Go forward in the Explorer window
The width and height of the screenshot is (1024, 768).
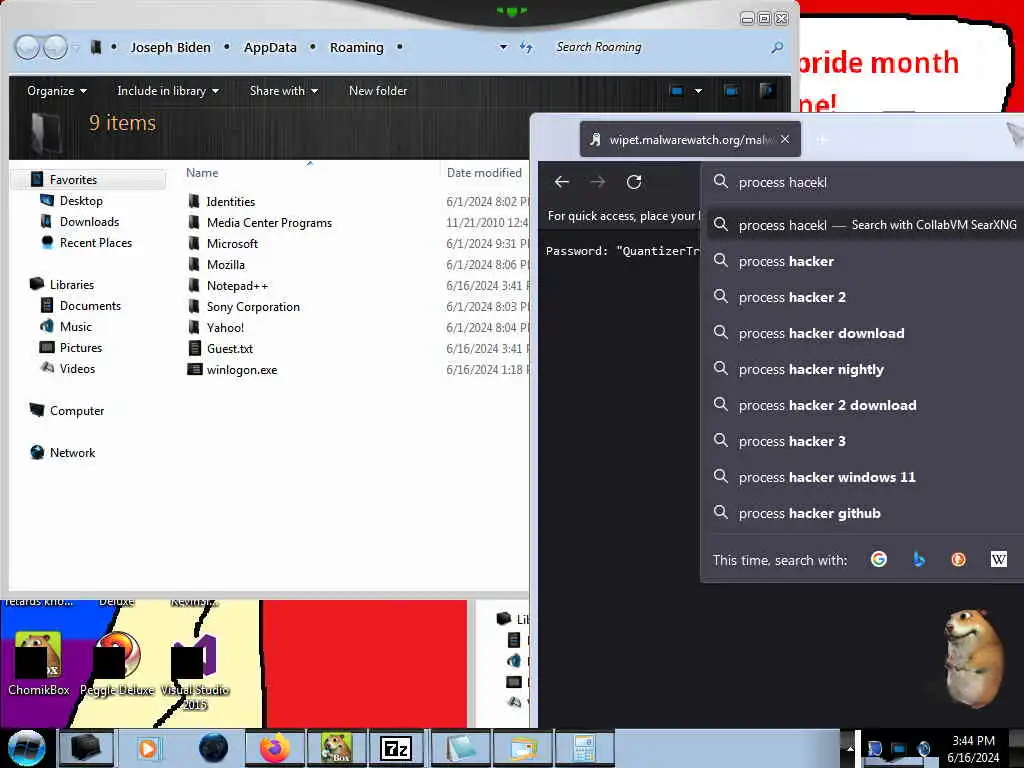[x=55, y=47]
